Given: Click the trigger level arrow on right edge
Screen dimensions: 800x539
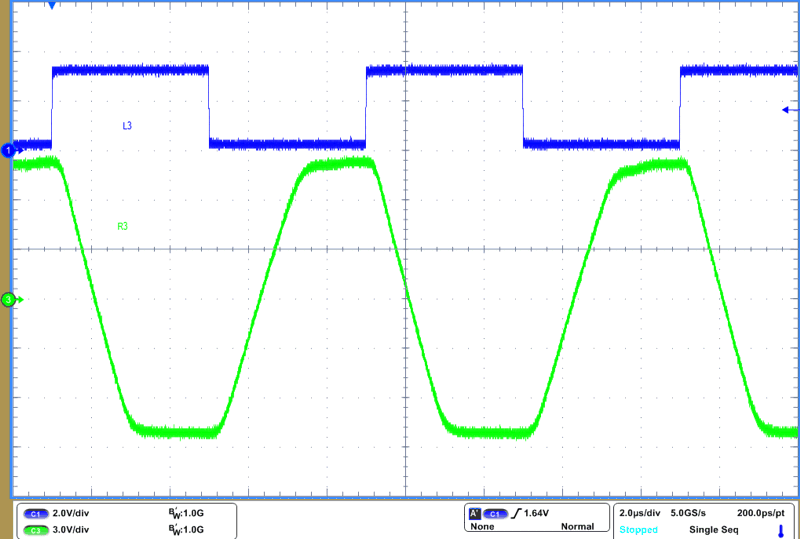Looking at the screenshot, I should (x=787, y=110).
